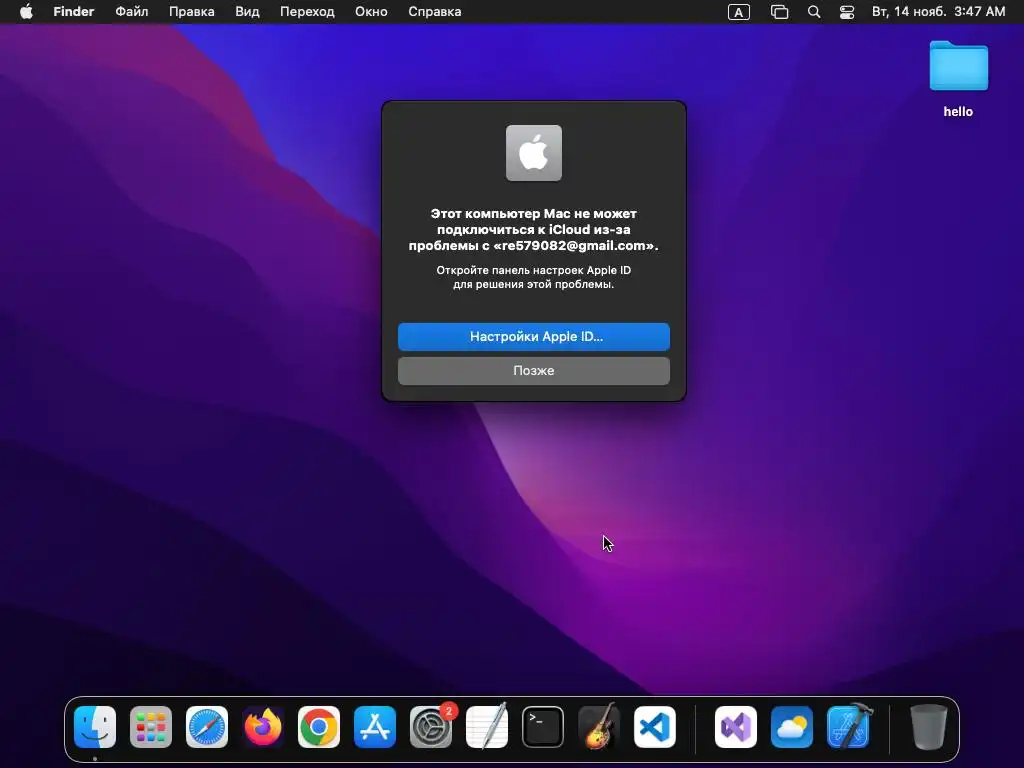Click the Stage/window mirroring menu bar icon
This screenshot has height=768, width=1024.
point(779,12)
